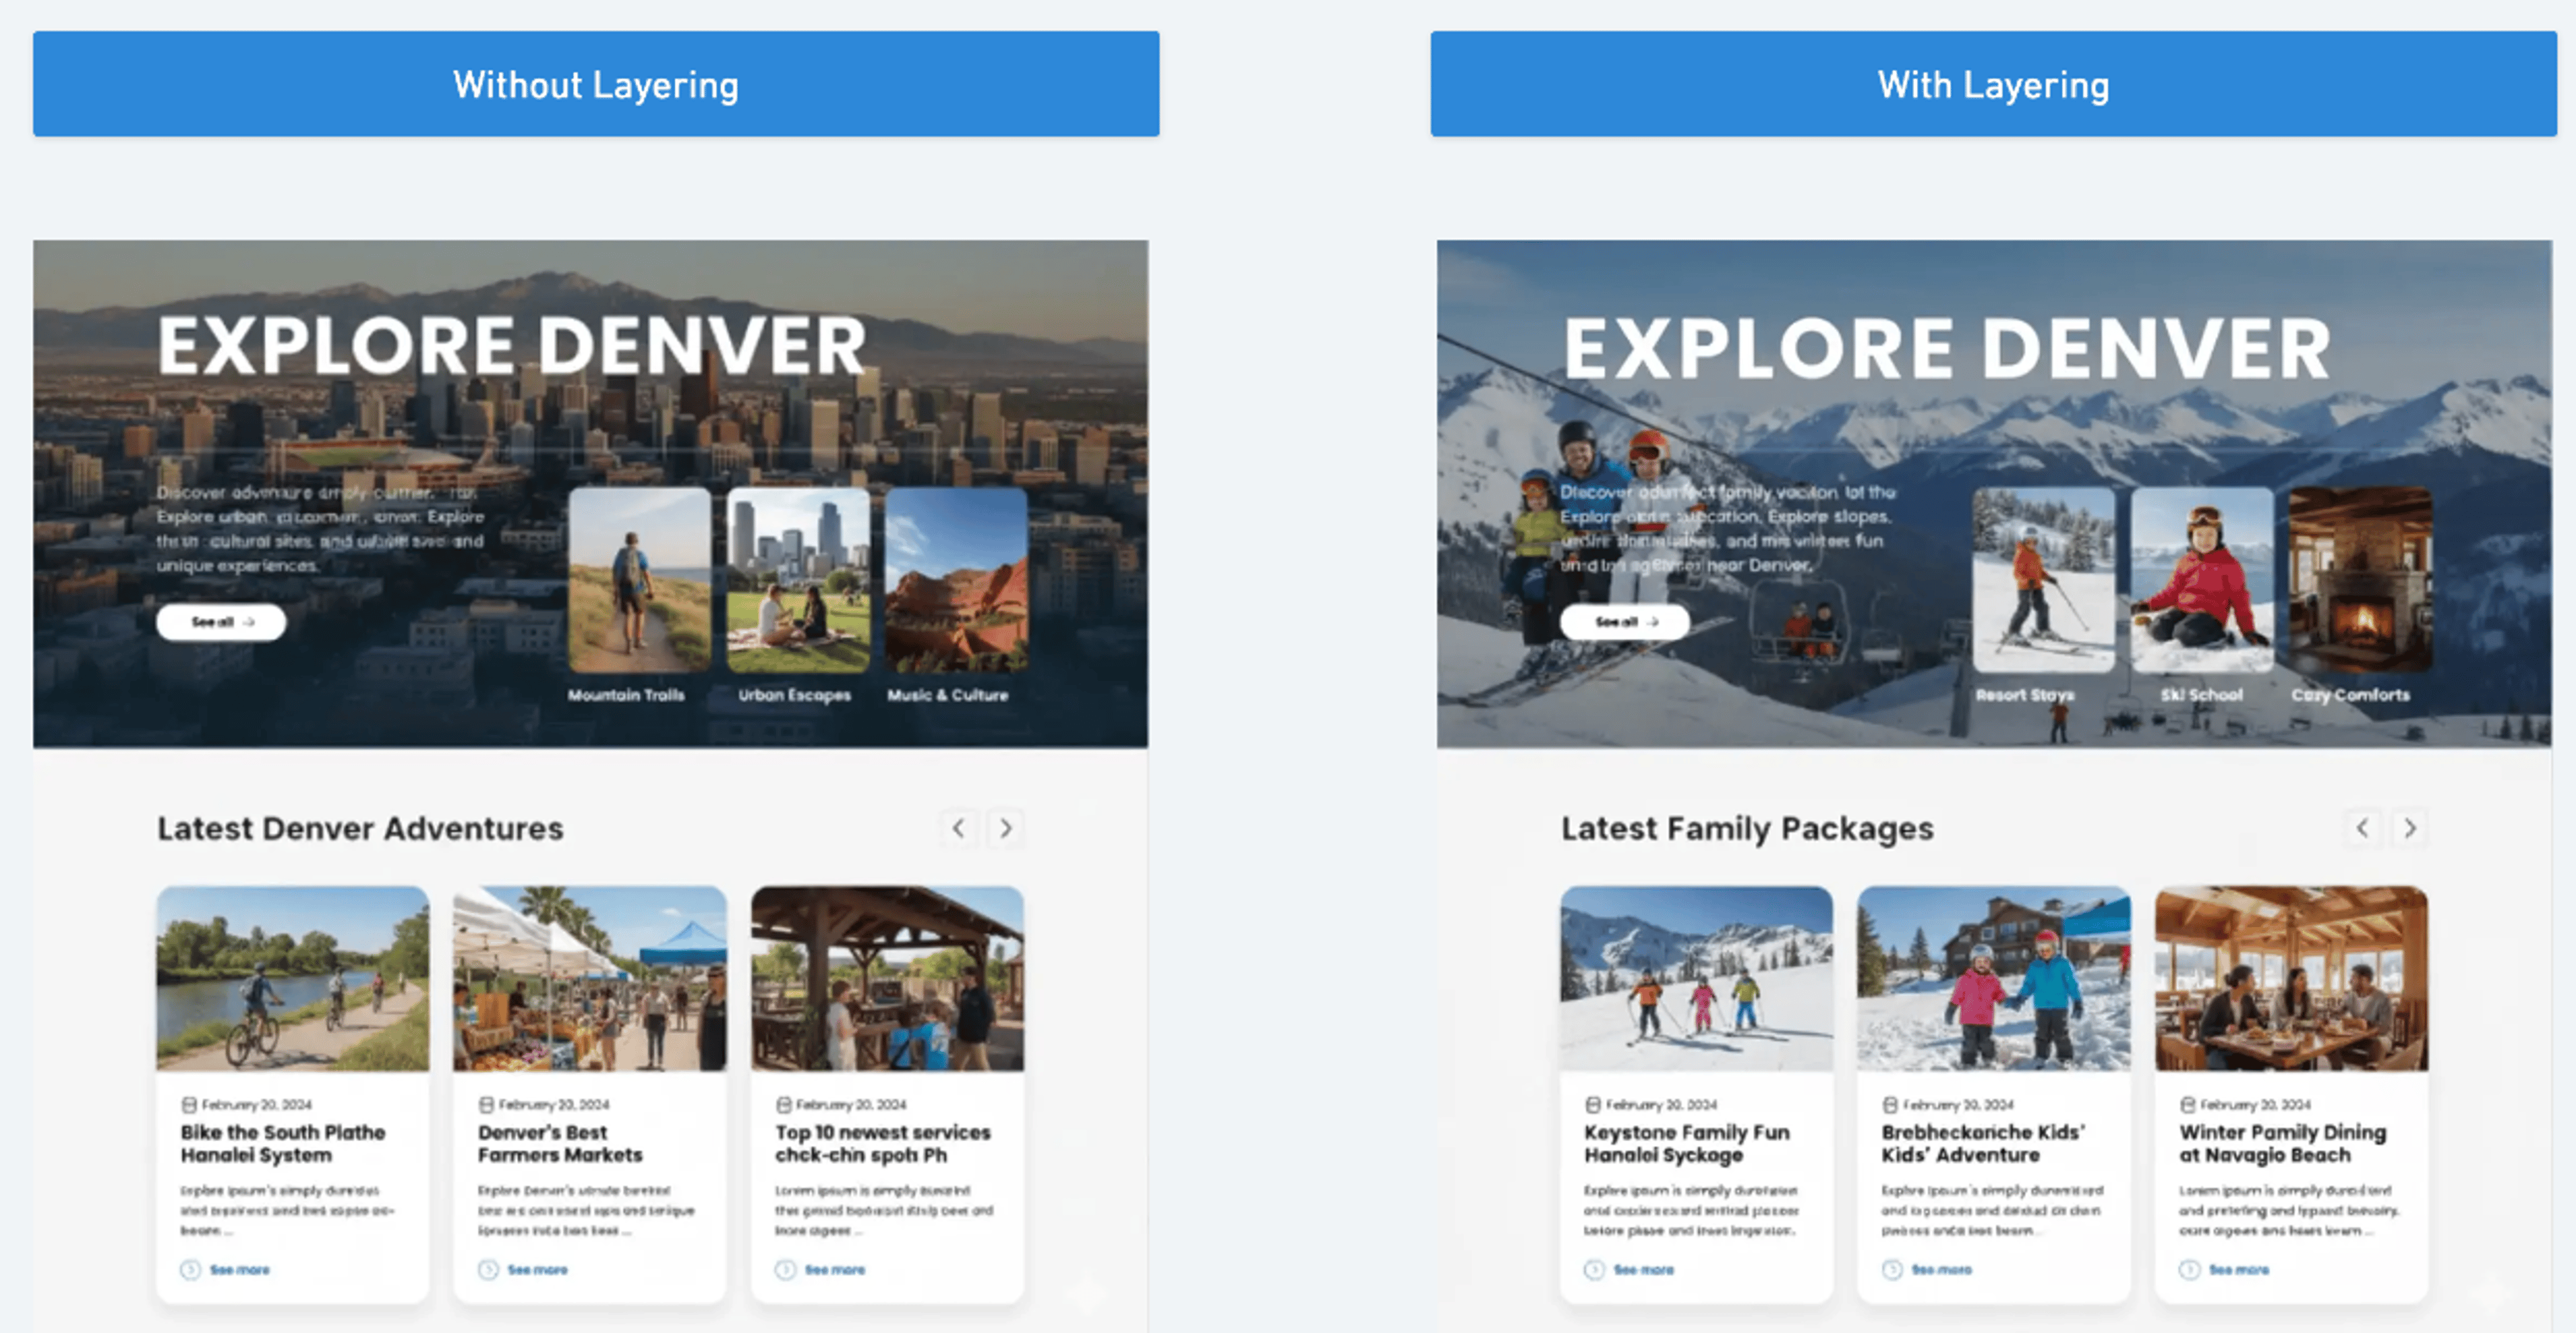Select the With Layering banner
Screen dimensions: 2576x1333
1993,84
